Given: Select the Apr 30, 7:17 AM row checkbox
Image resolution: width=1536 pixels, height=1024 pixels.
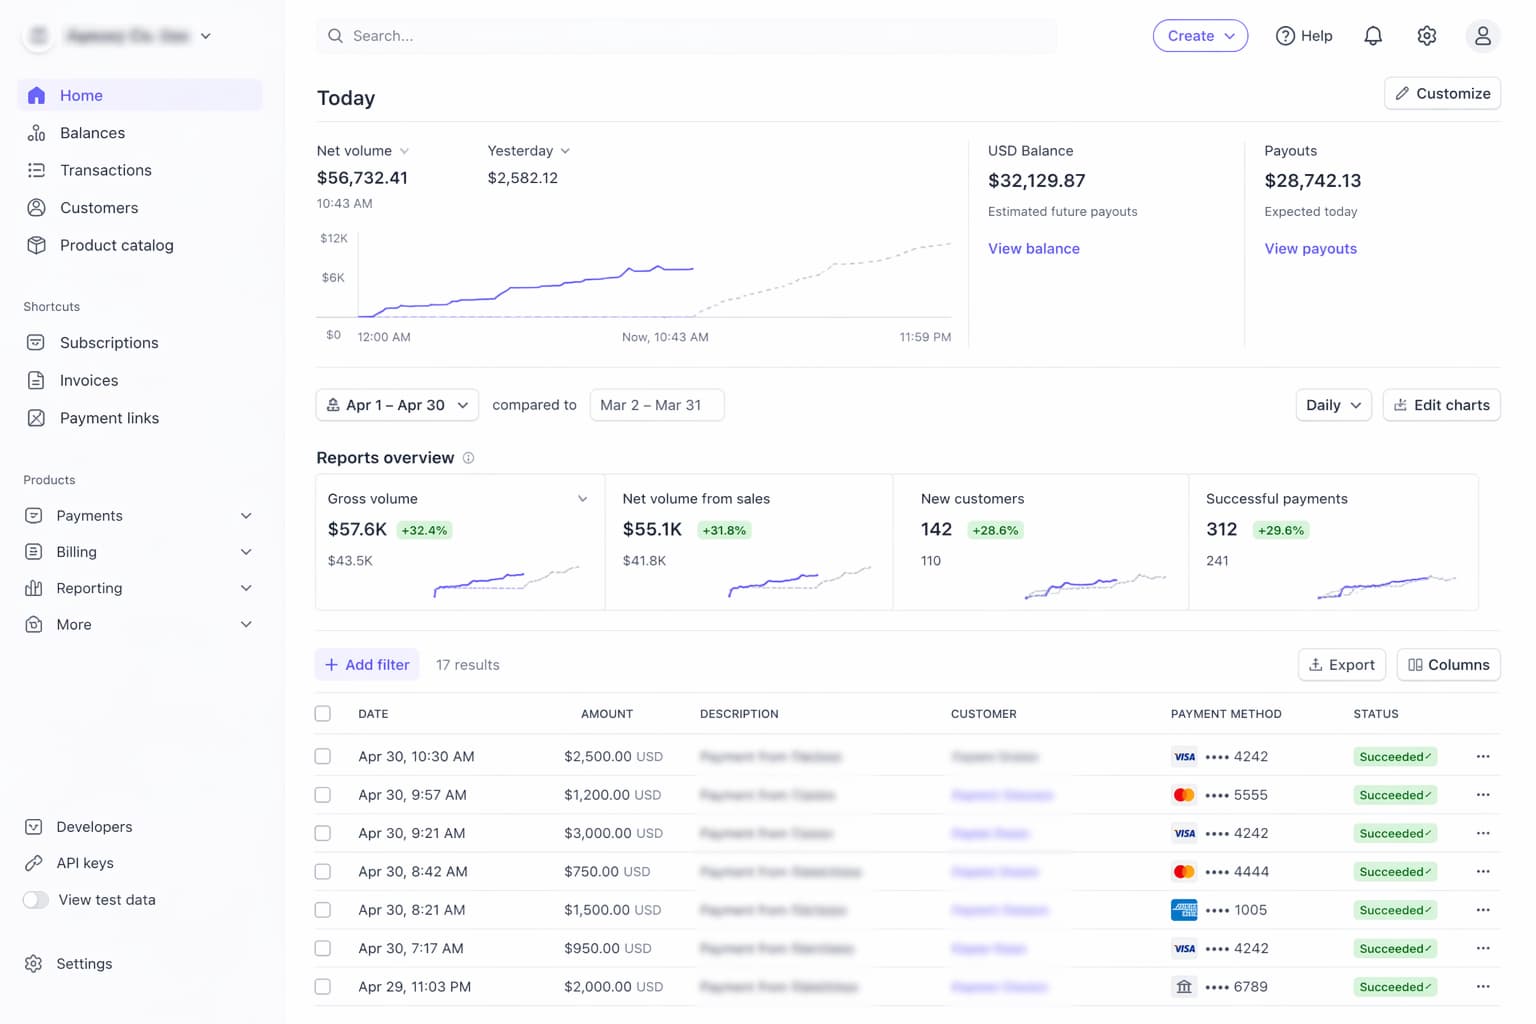Looking at the screenshot, I should click(322, 948).
